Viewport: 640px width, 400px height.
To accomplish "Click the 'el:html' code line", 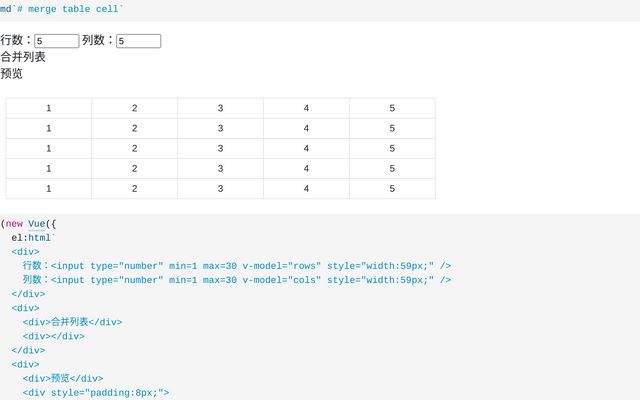I will 33,238.
